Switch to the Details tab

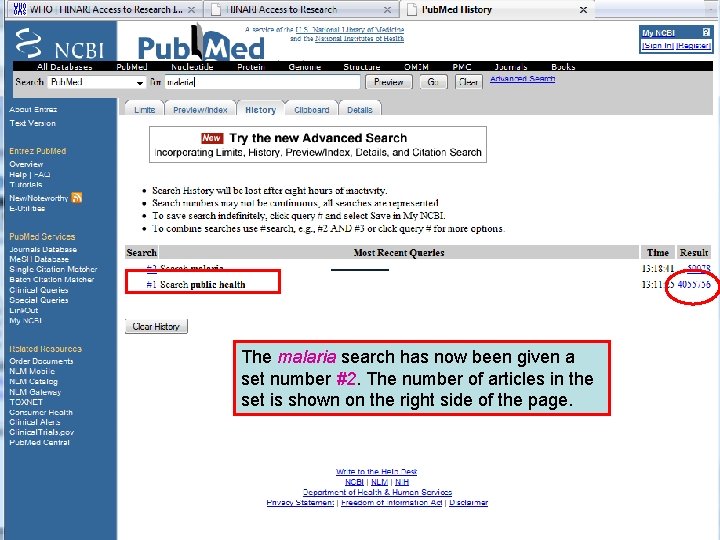pyautogui.click(x=360, y=110)
